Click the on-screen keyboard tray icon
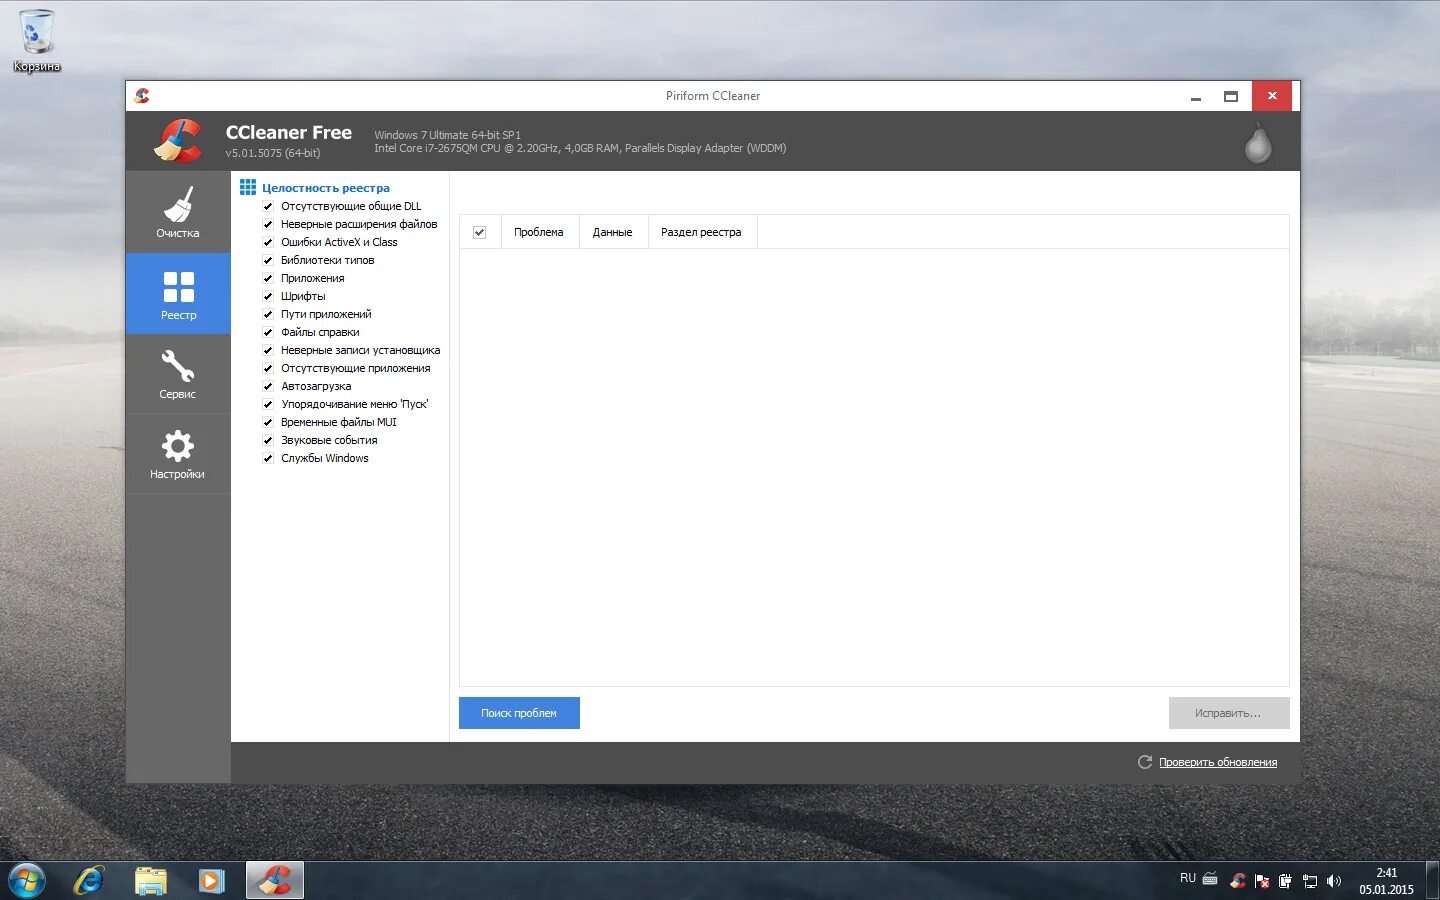 [1210, 879]
